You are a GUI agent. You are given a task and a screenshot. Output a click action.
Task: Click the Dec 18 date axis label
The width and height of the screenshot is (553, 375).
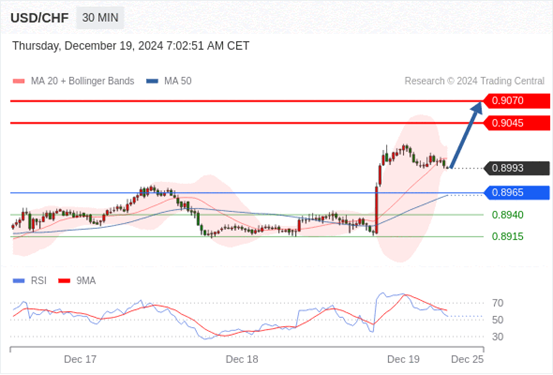coord(242,359)
